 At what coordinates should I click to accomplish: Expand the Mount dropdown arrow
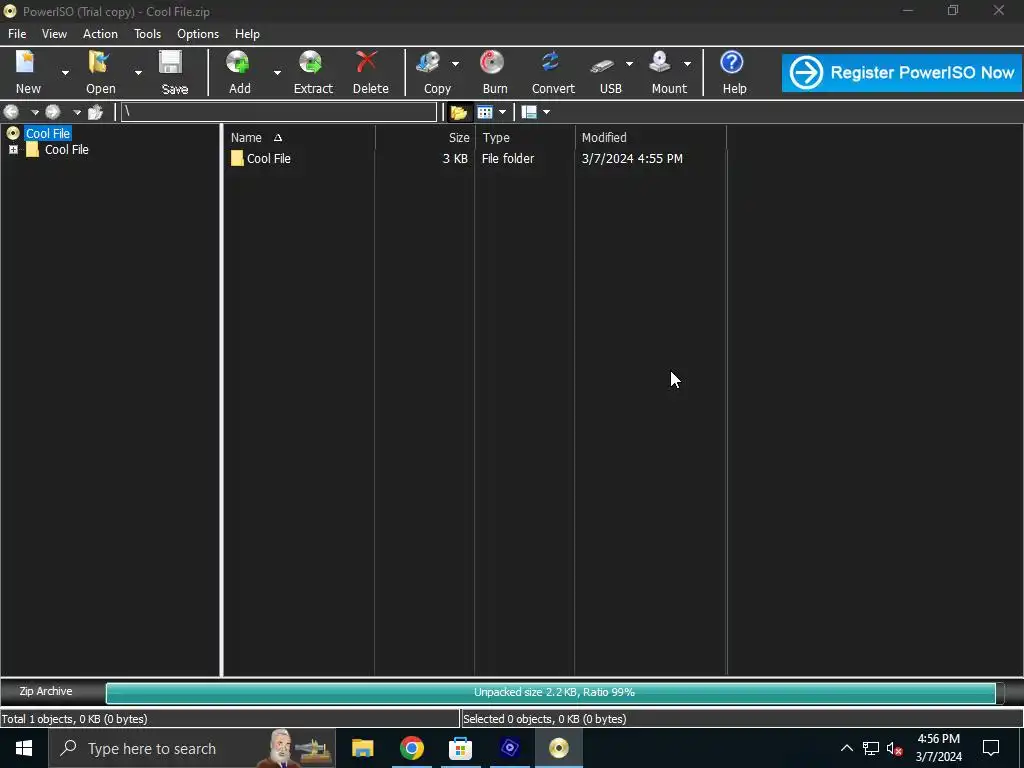[687, 64]
